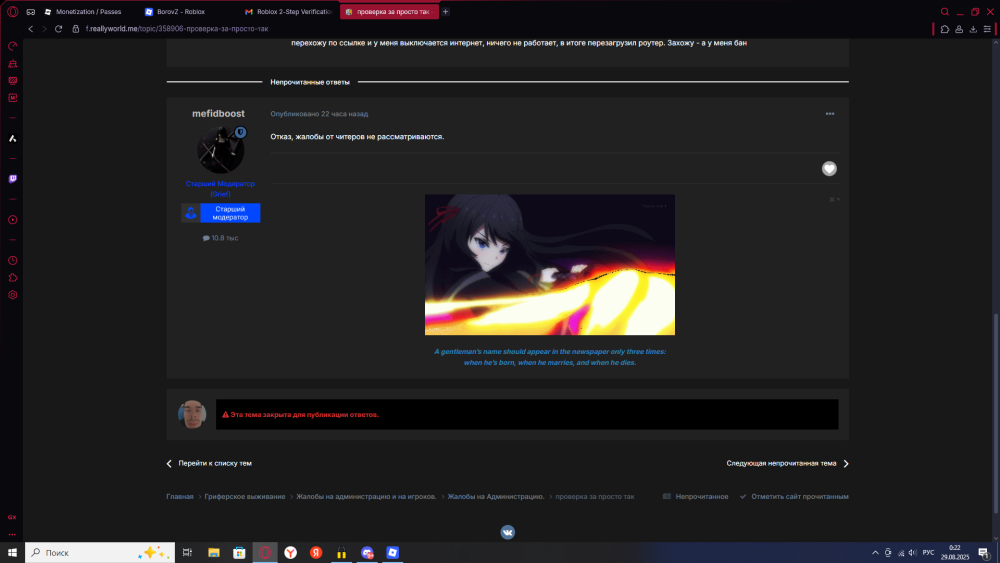This screenshot has height=563, width=1000.
Task: Open mefidboost user profile name link
Action: pos(218,113)
